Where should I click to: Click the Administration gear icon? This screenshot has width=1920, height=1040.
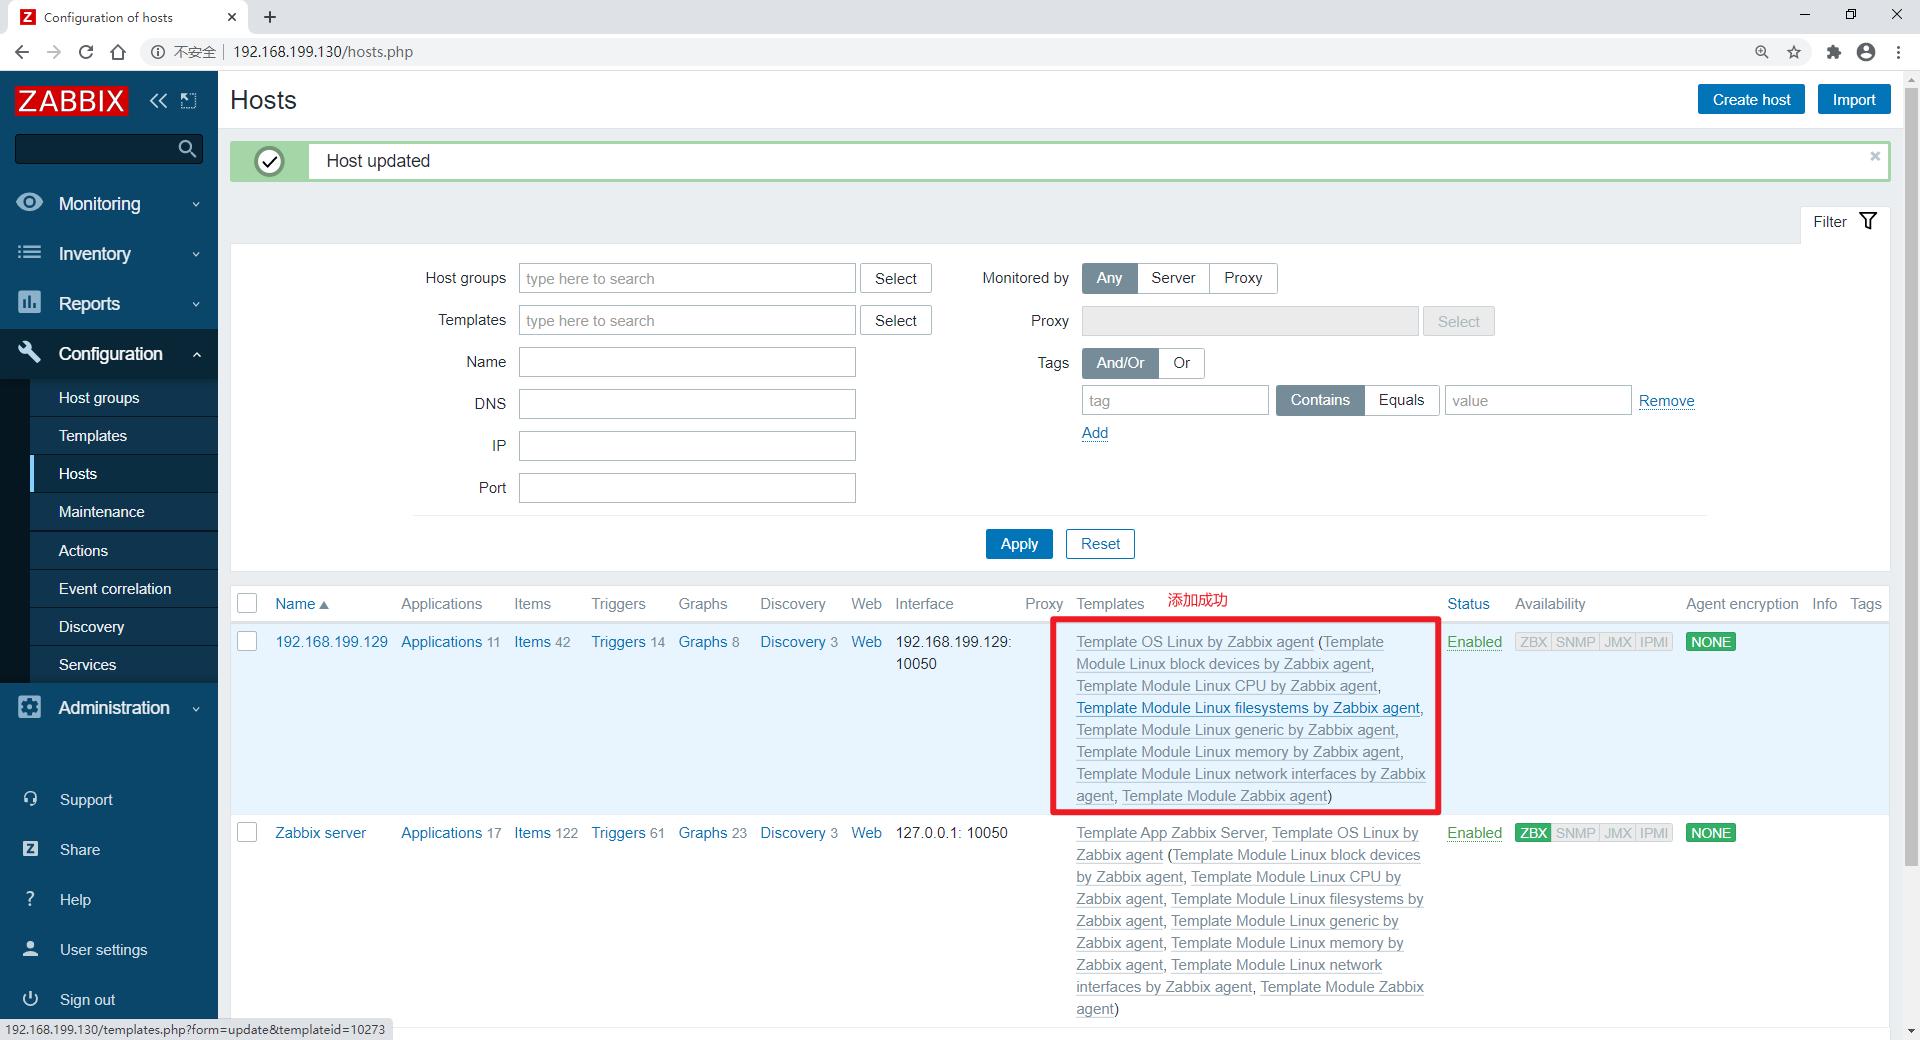(x=30, y=707)
